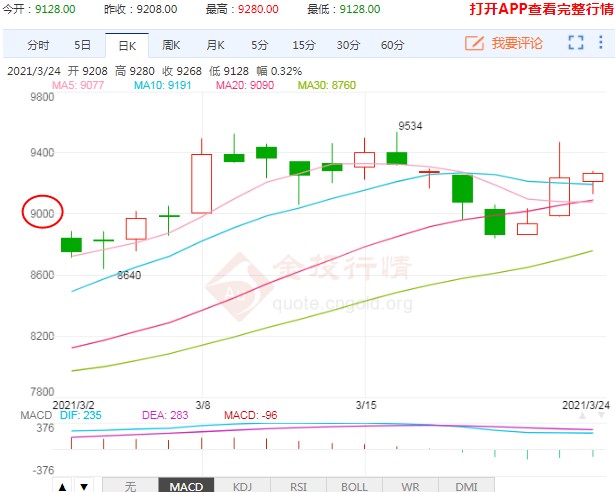Switch to the 分时 intraday tab
Viewport: 616px width, 492px height.
click(x=38, y=45)
